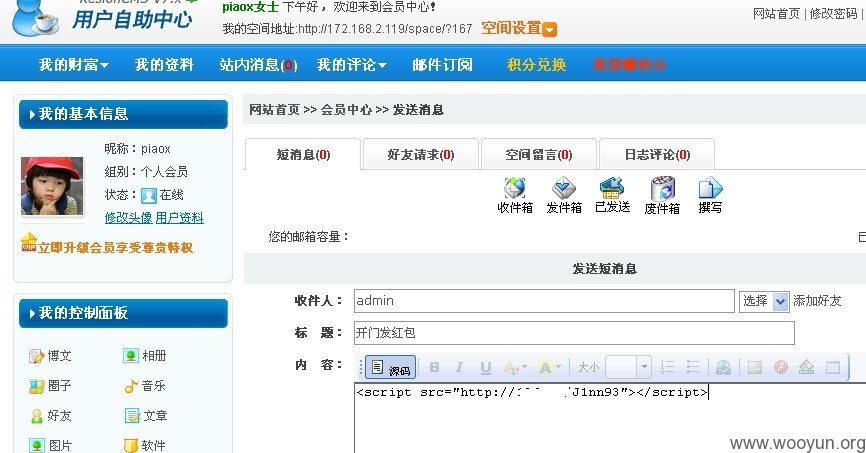Open 博文 in the control panel
The image size is (866, 453).
tap(50, 356)
